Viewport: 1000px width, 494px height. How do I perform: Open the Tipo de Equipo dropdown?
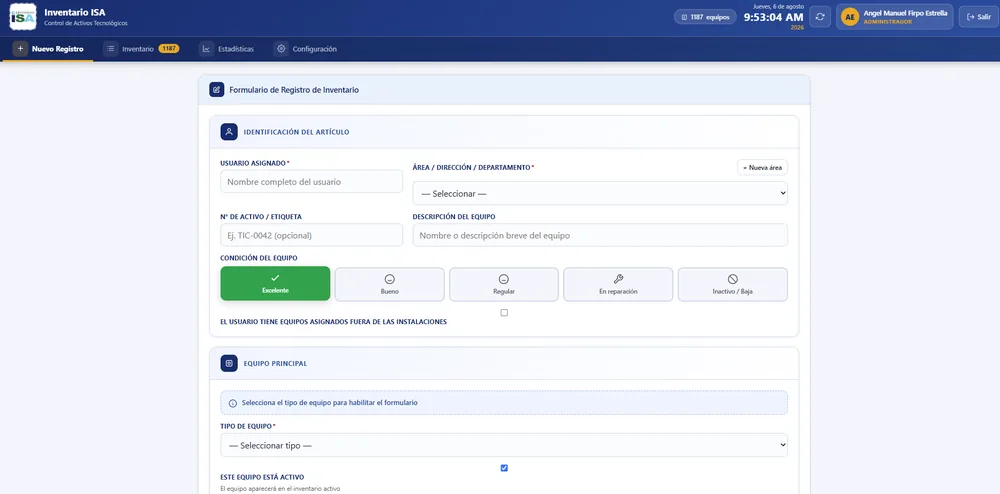coord(504,445)
